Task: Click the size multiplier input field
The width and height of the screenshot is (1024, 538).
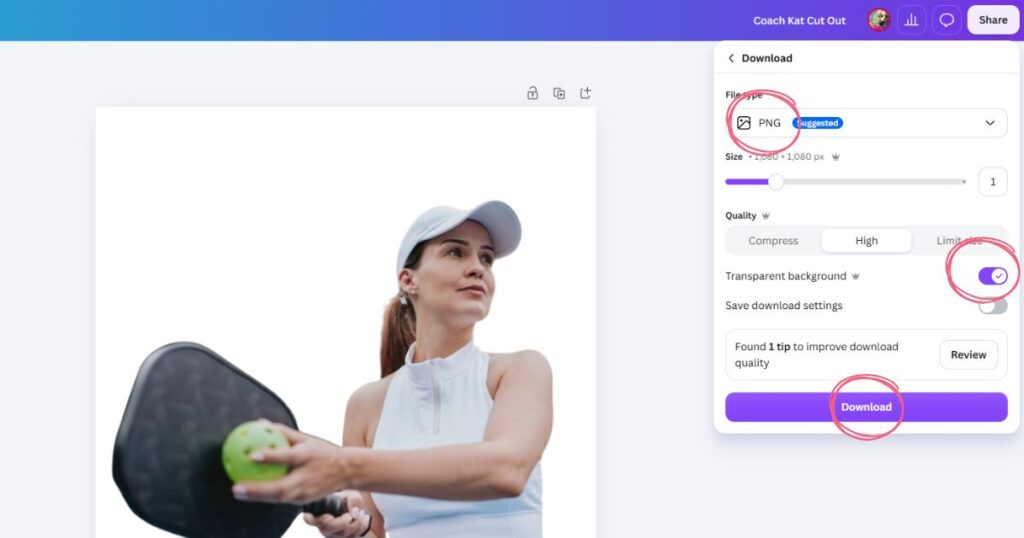Action: [993, 182]
